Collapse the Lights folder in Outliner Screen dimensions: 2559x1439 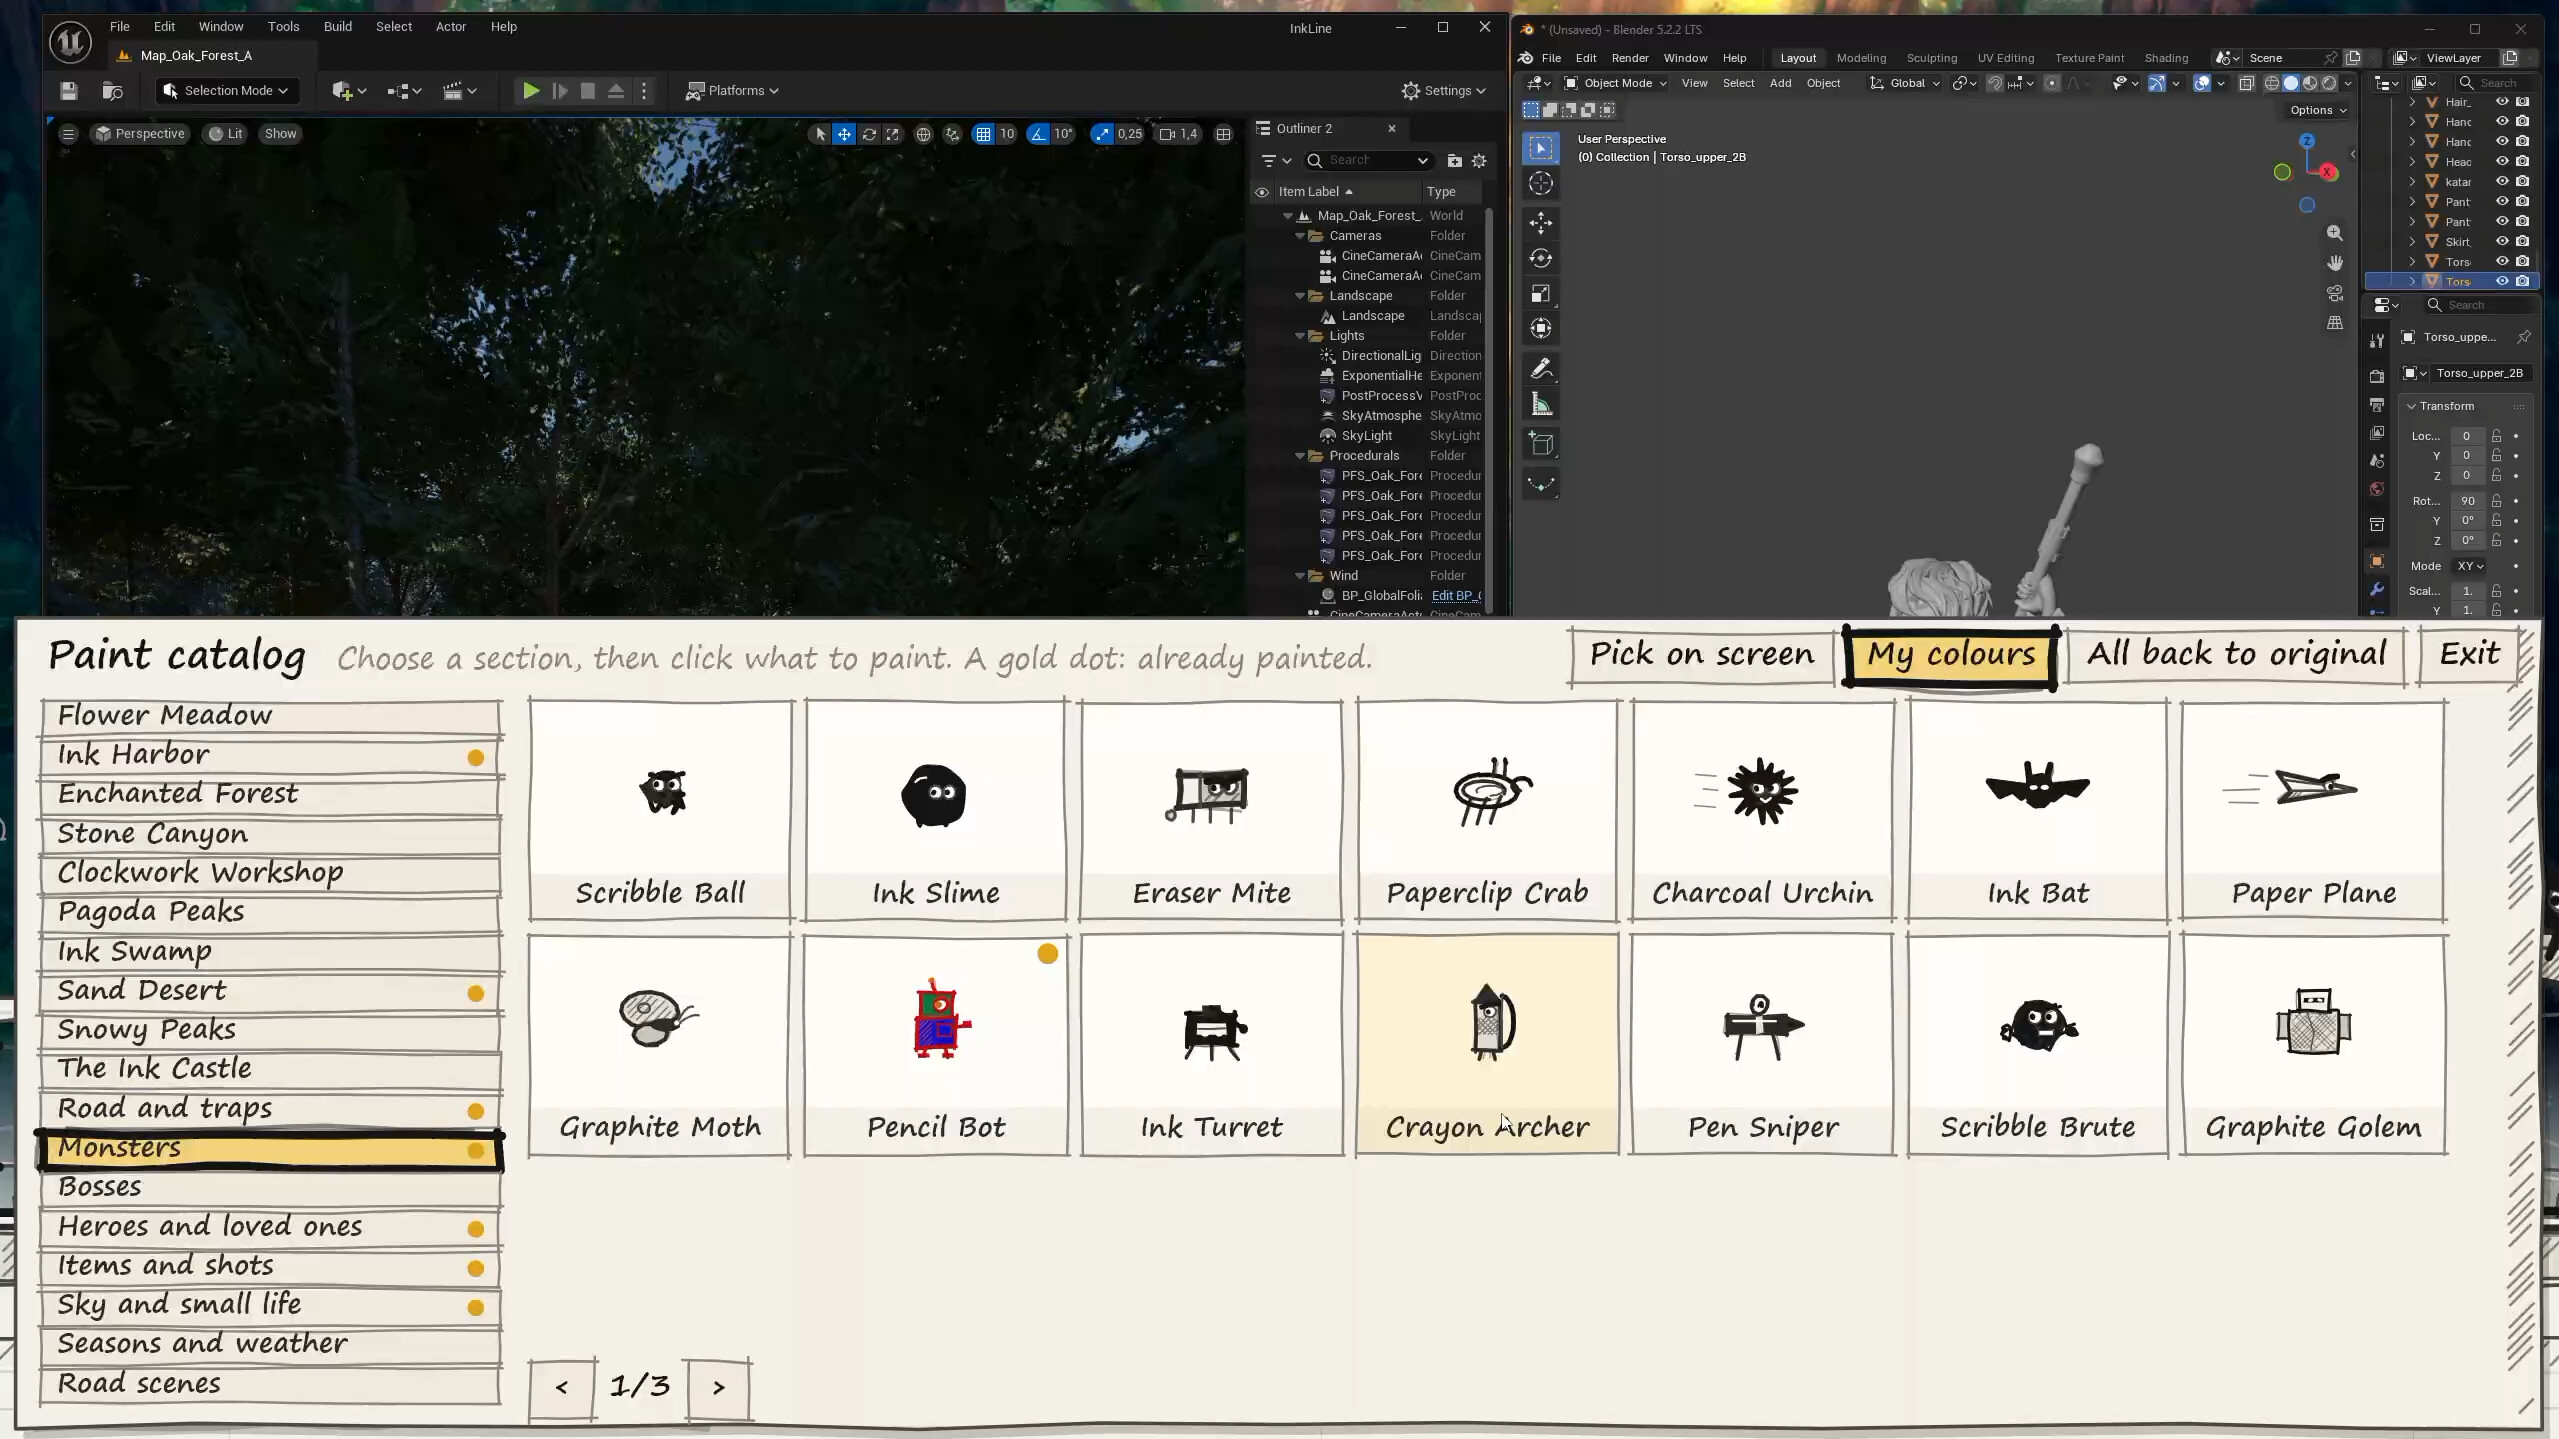1301,336
